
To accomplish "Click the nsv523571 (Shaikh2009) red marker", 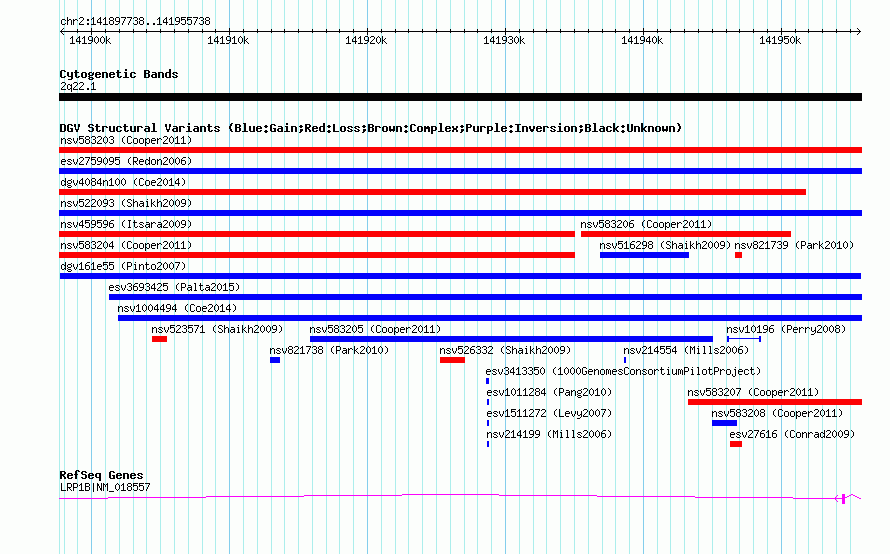I will pos(159,339).
